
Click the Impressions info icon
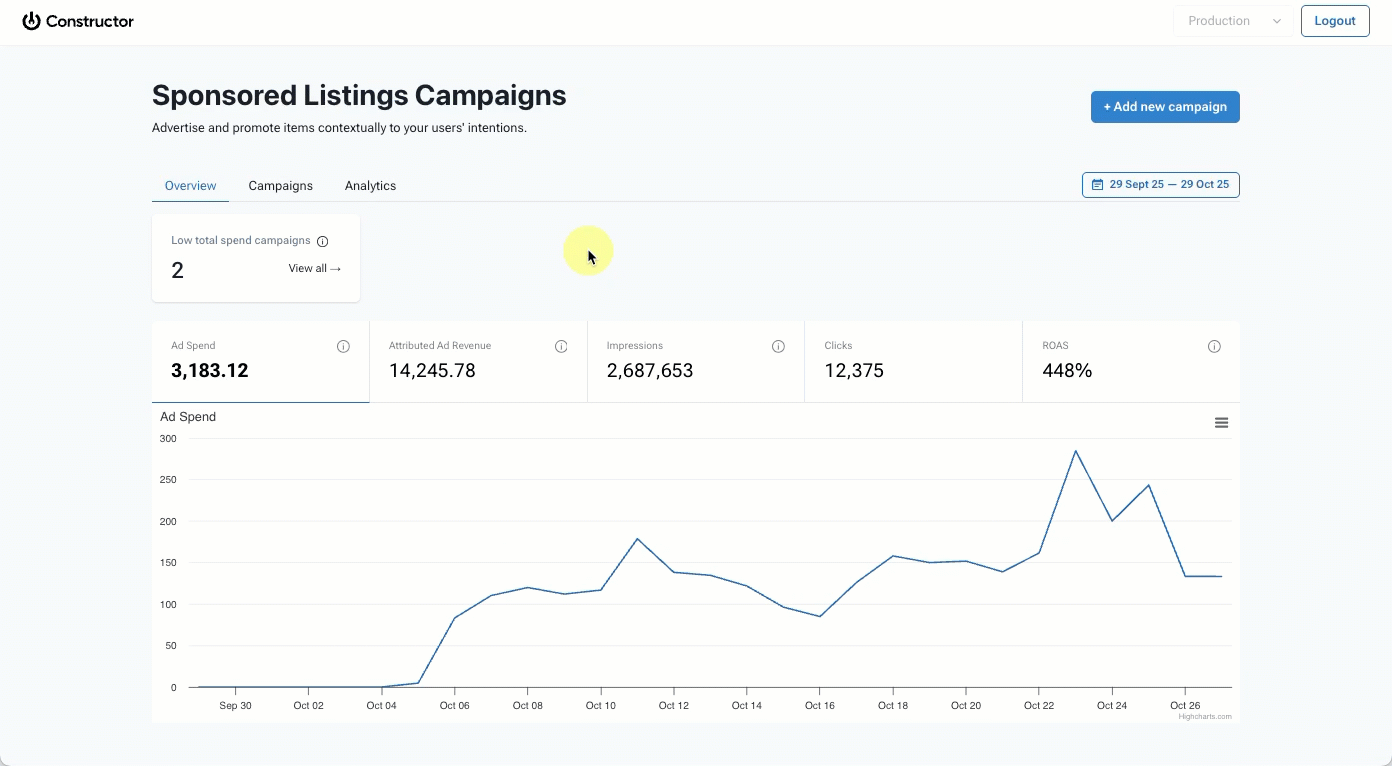click(778, 347)
